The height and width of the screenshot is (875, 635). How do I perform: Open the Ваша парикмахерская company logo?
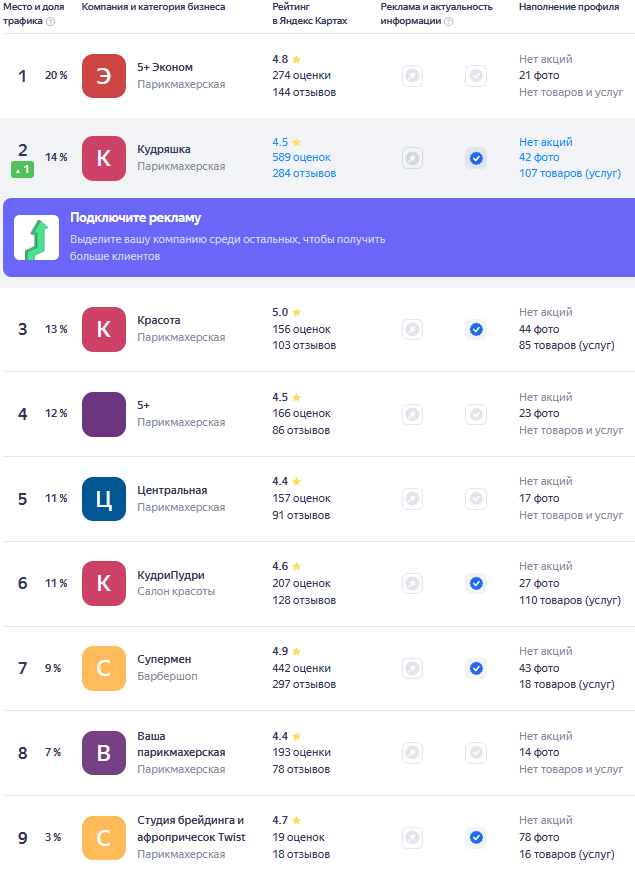(x=104, y=753)
